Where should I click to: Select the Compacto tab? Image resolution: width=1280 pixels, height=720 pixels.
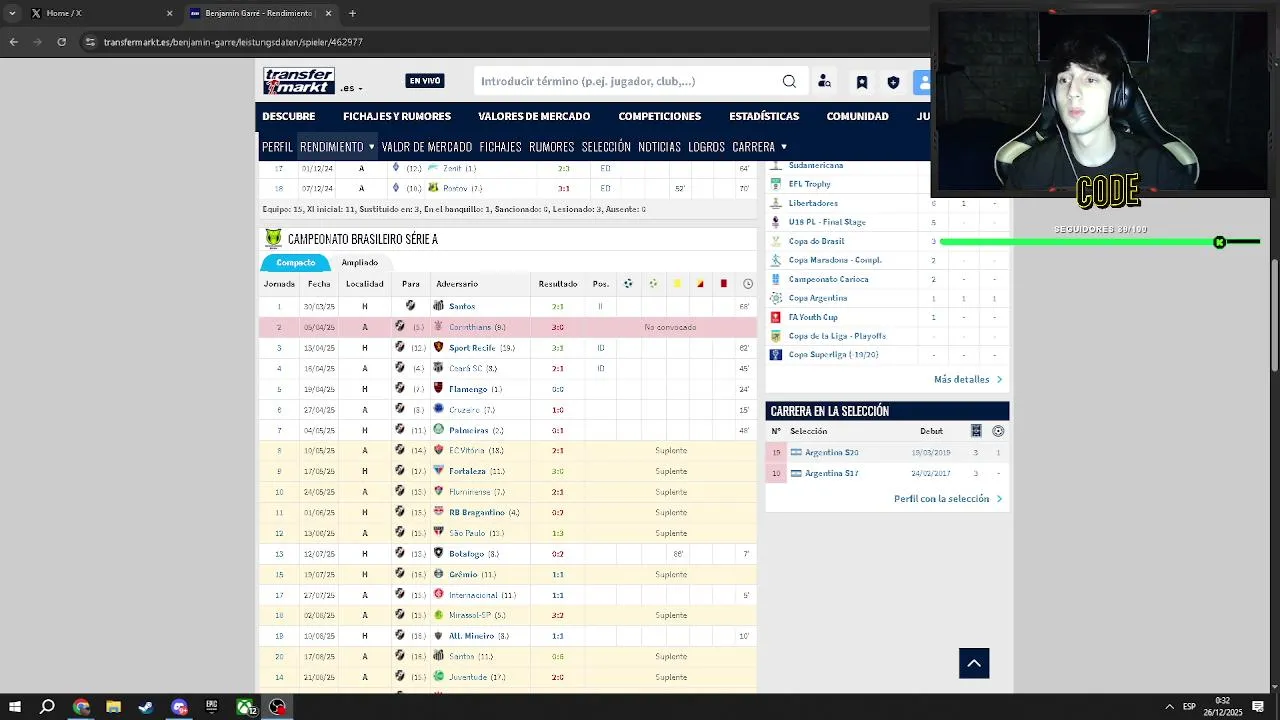point(295,263)
